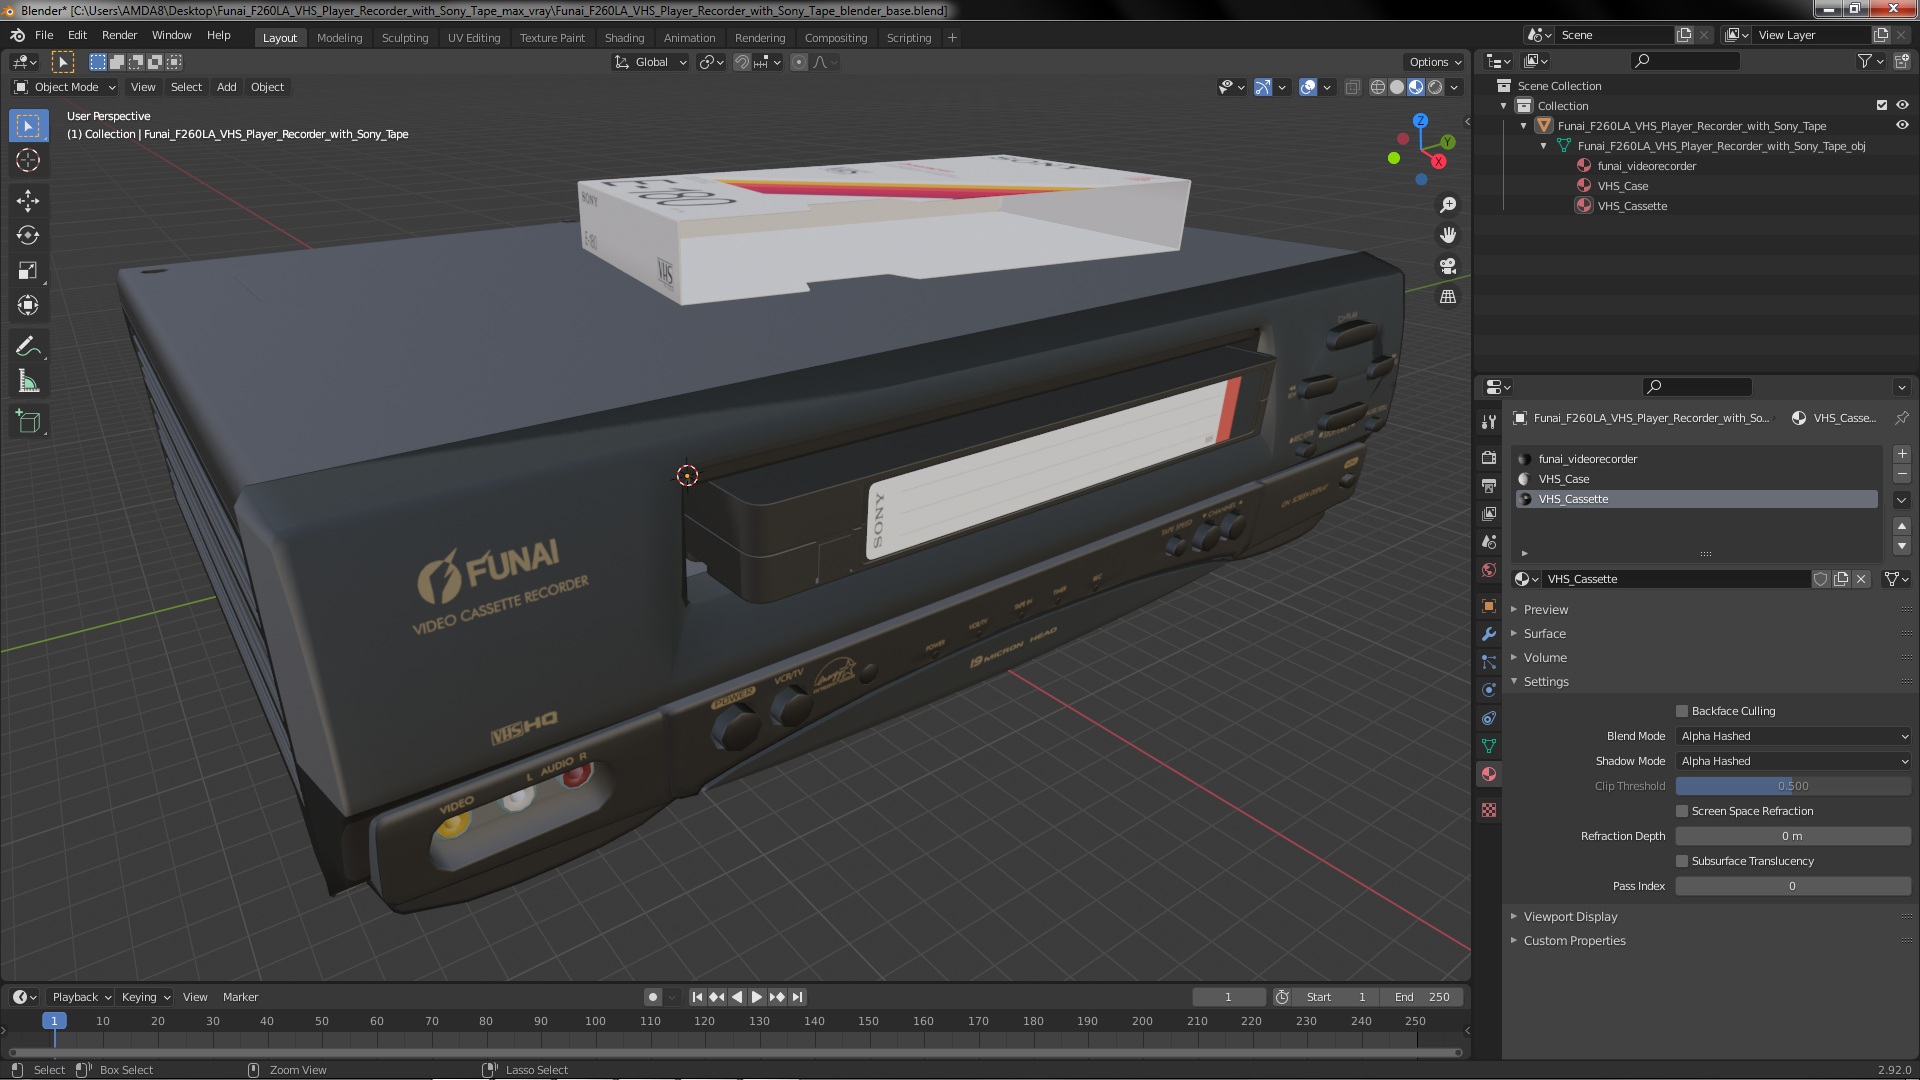Switch to the Shading workspace tab

[x=624, y=38]
